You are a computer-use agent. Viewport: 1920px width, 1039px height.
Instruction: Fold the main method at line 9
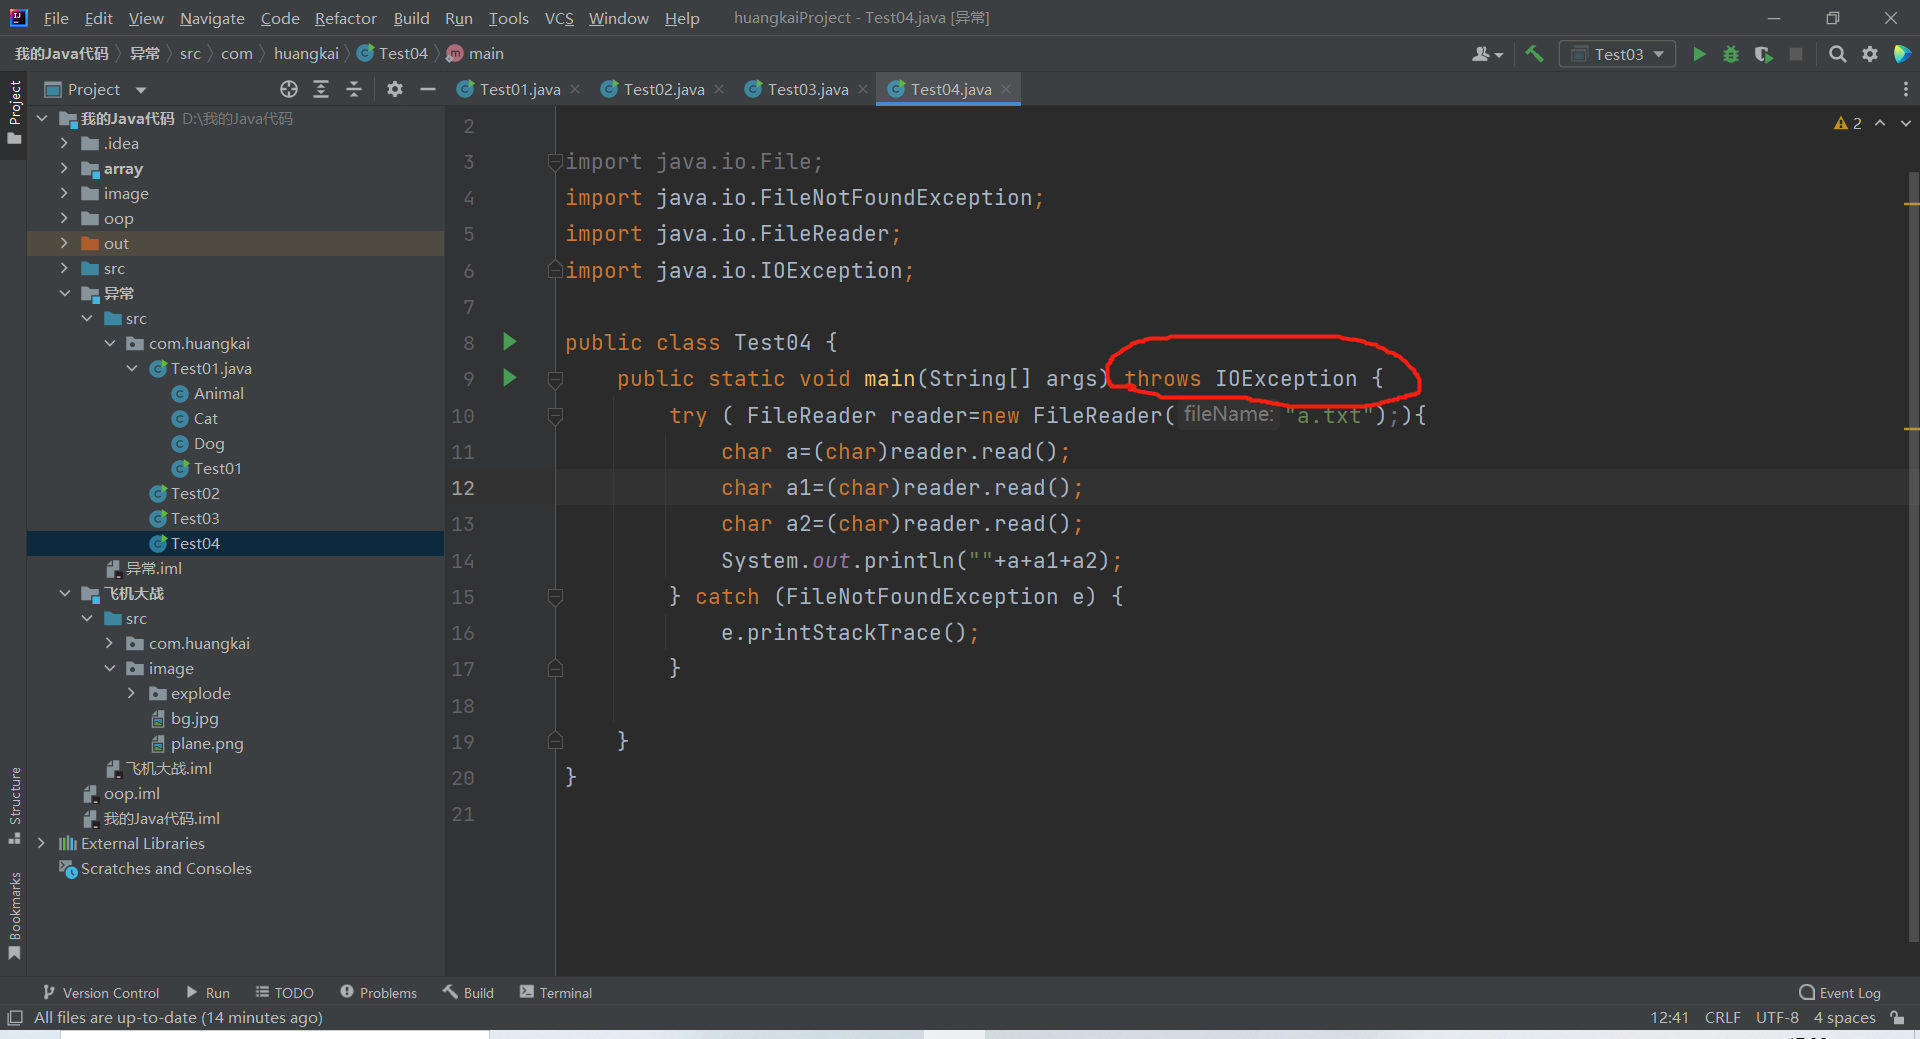point(556,379)
